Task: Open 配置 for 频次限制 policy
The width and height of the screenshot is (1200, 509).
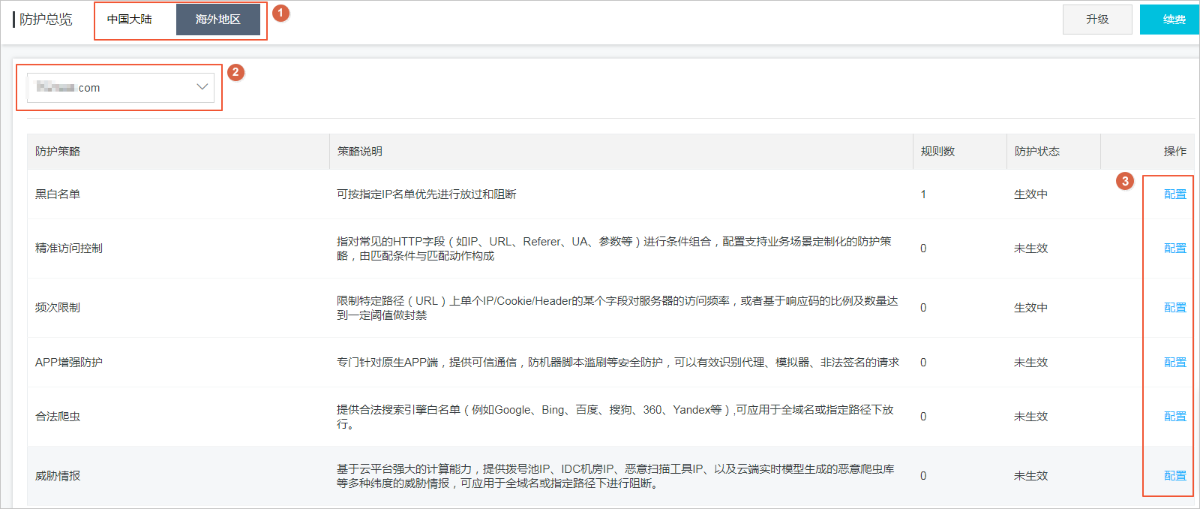Action: [1175, 307]
